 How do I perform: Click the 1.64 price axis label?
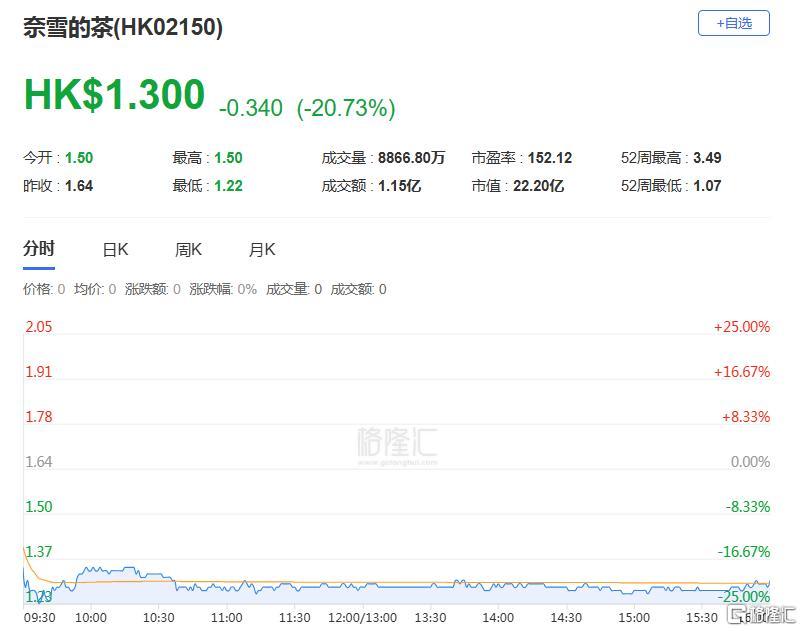39,462
